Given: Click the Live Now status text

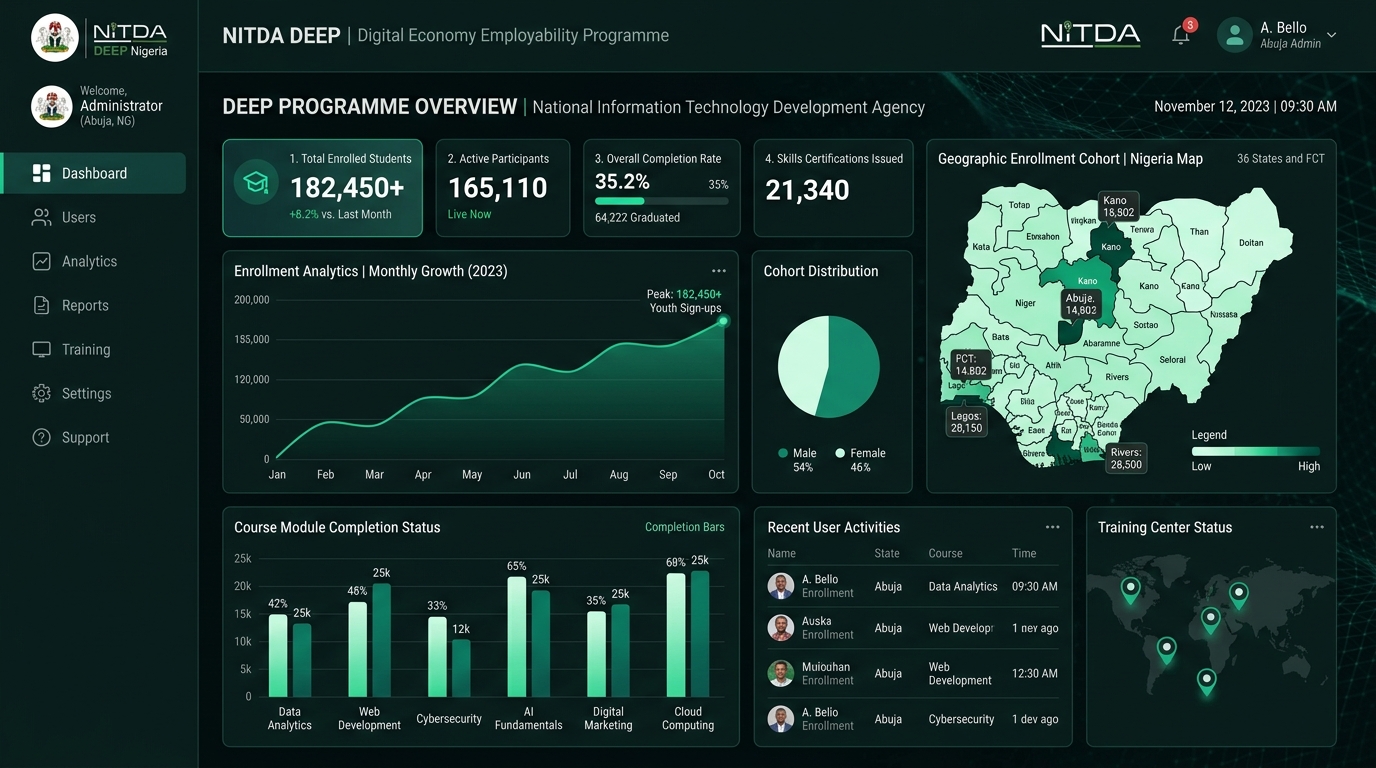Looking at the screenshot, I should click(469, 214).
